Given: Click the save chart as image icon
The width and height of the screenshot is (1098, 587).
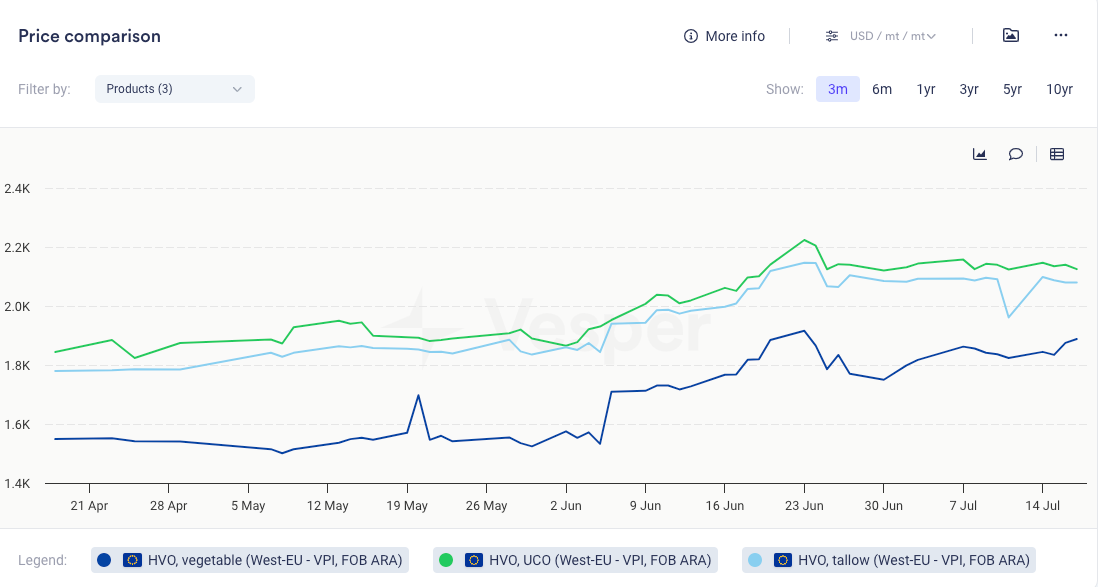Looking at the screenshot, I should [x=1011, y=36].
